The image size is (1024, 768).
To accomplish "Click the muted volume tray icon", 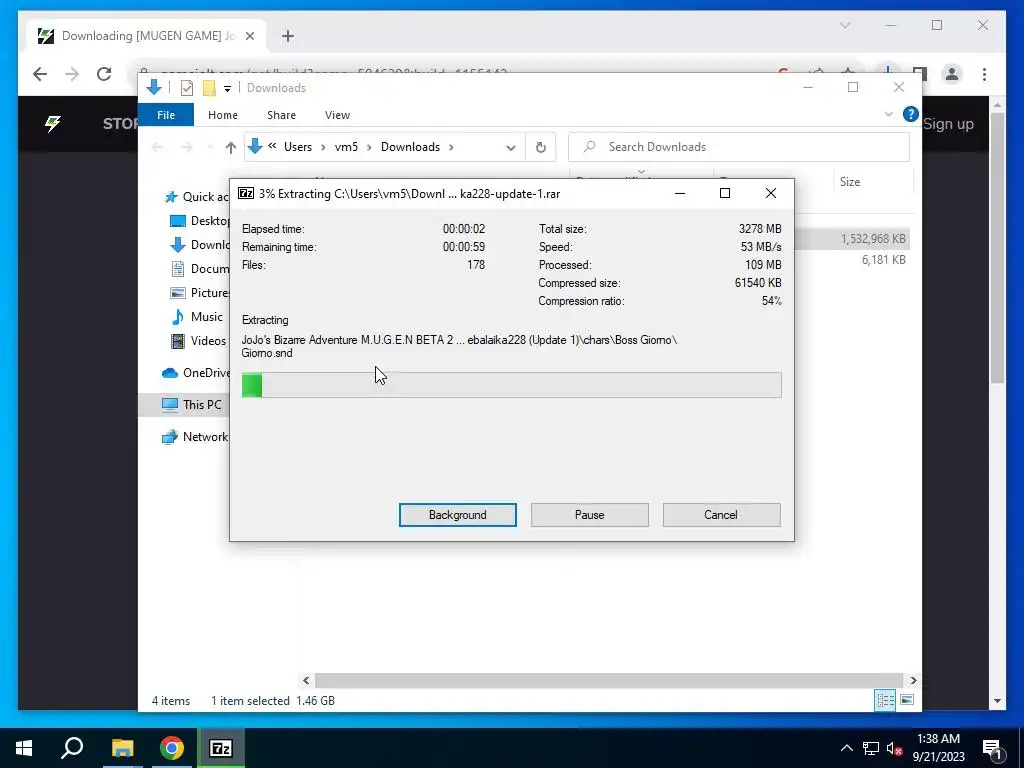I will [894, 748].
